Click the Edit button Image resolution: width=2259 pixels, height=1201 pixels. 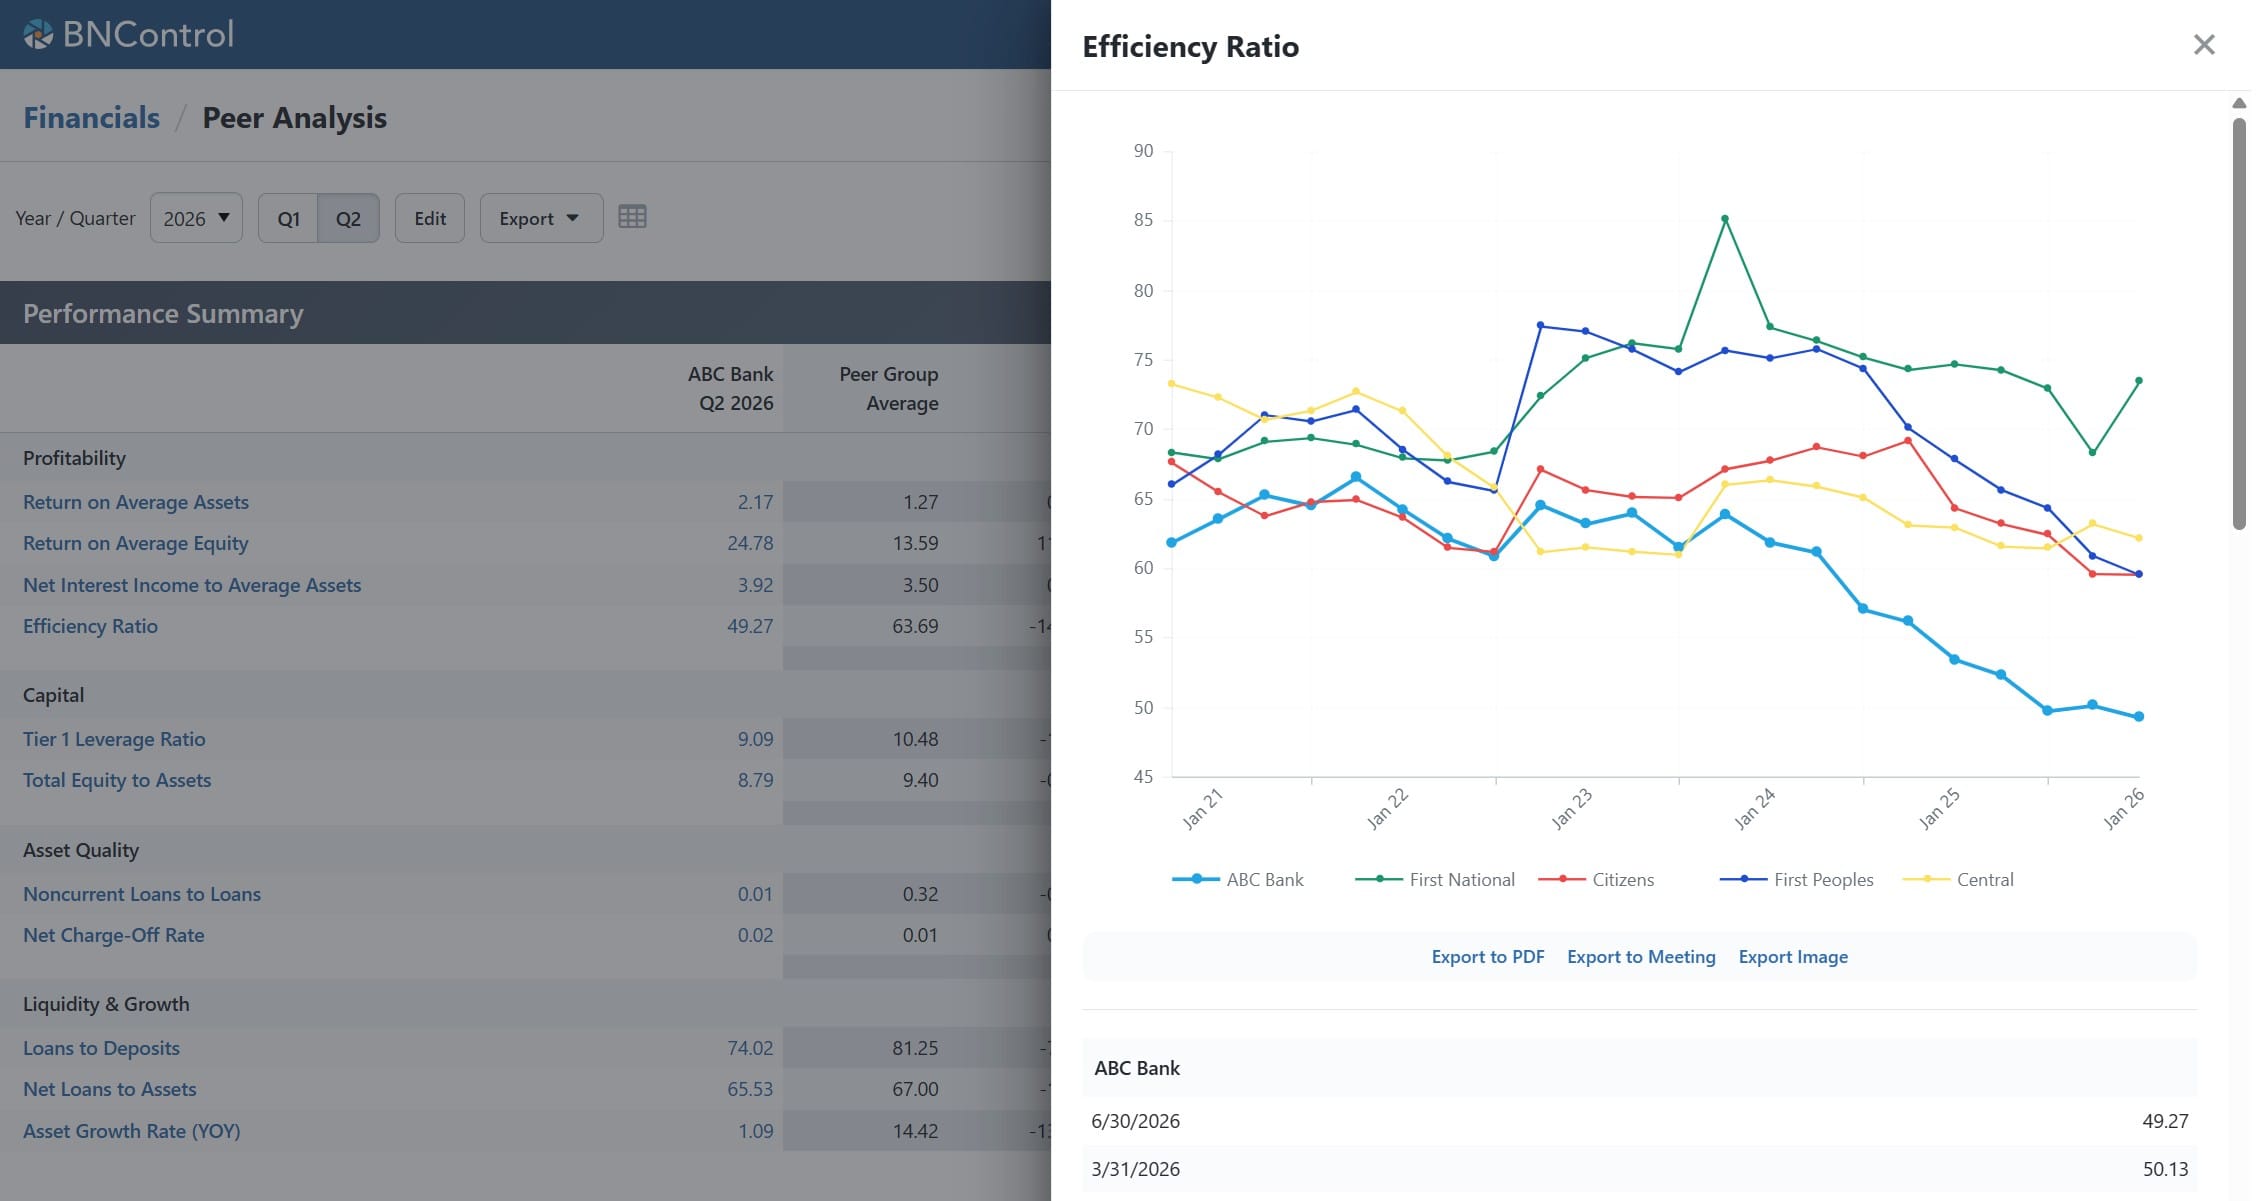pyautogui.click(x=430, y=218)
